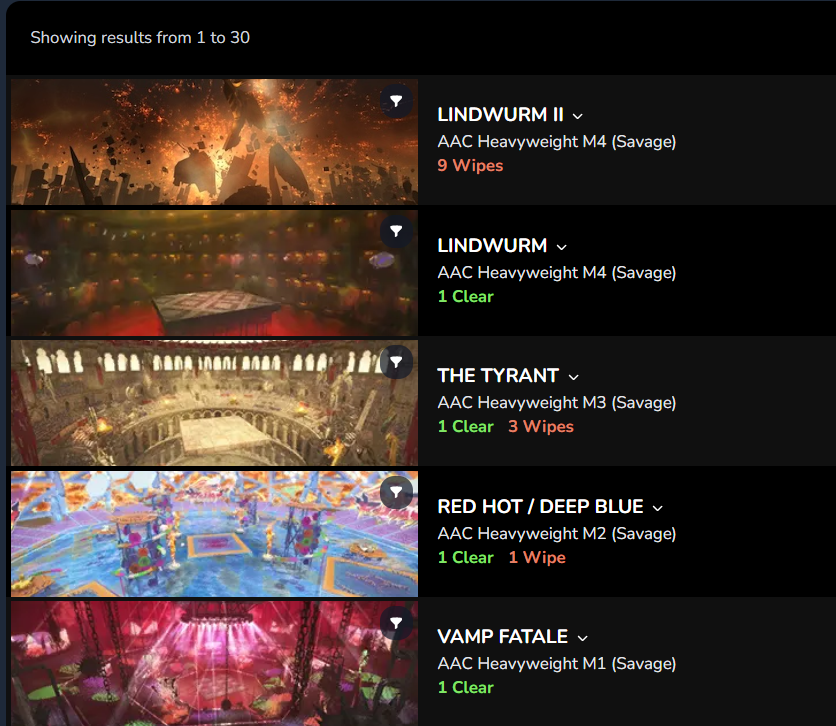This screenshot has width=836, height=726.
Task: Open the 1 Wipe link
Action: click(537, 558)
